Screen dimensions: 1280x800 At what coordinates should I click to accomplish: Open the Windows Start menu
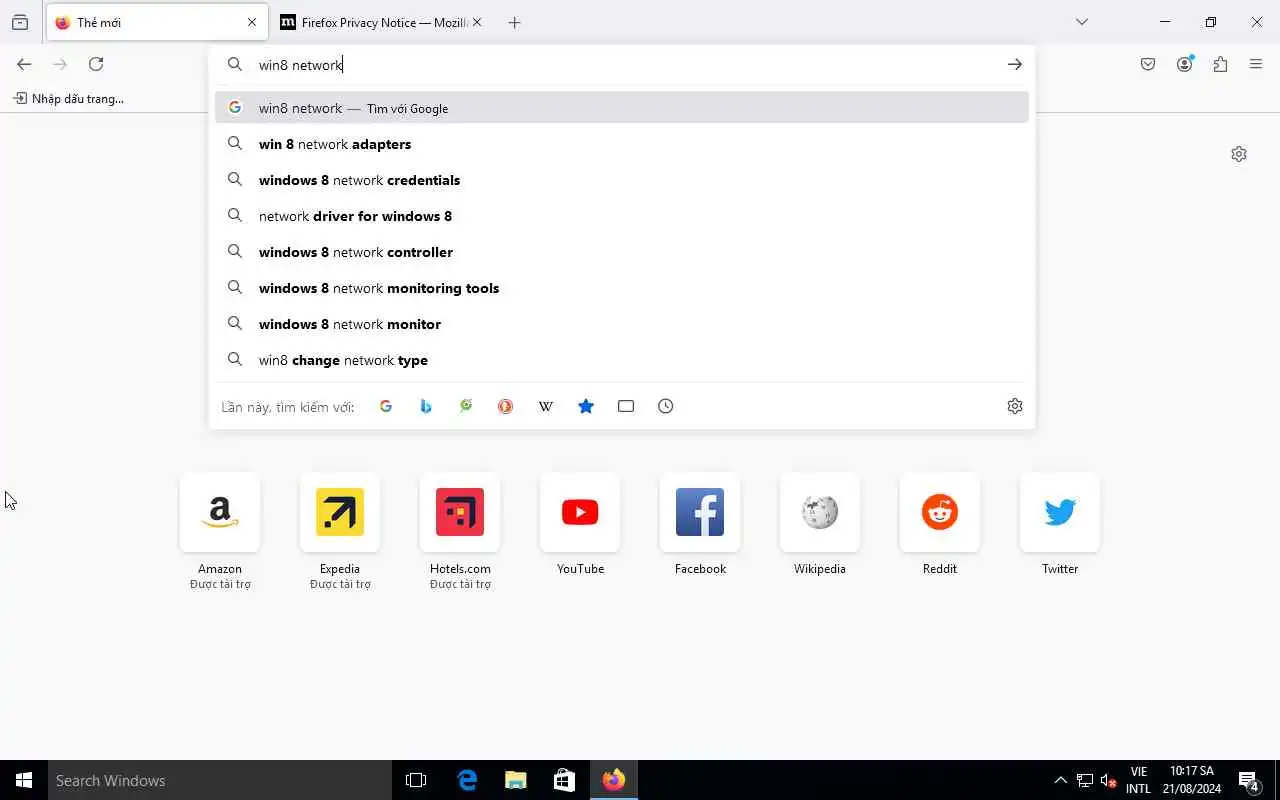coord(24,780)
